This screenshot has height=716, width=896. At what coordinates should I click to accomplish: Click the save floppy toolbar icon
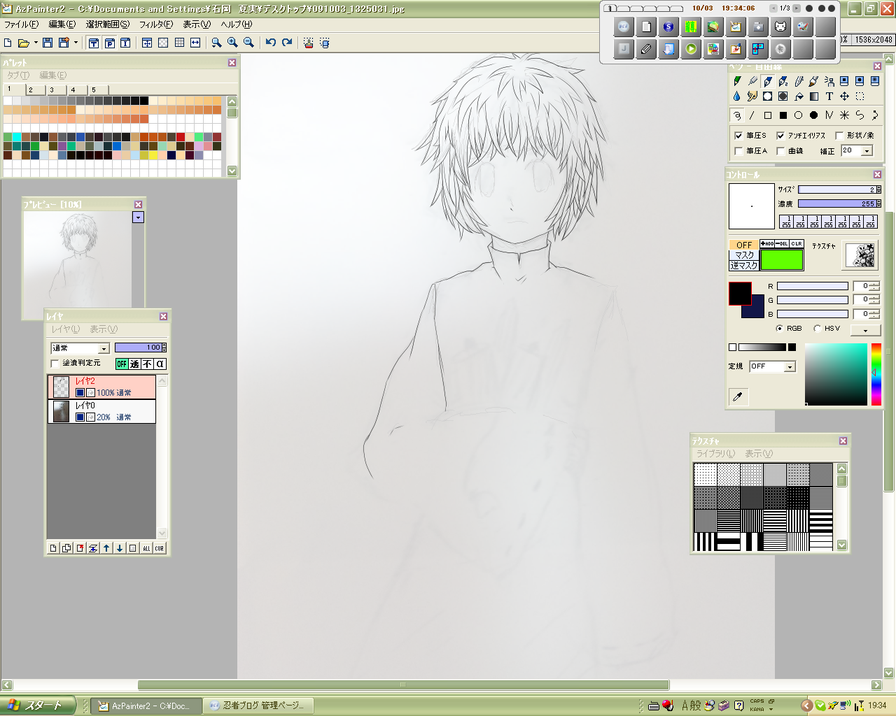48,43
